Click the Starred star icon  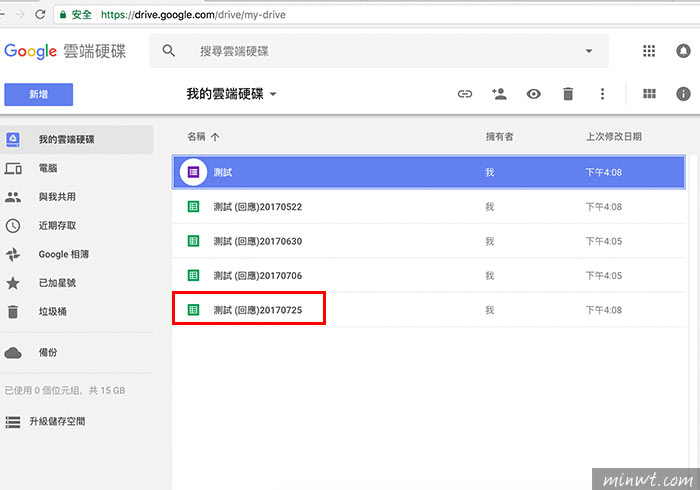[x=13, y=283]
